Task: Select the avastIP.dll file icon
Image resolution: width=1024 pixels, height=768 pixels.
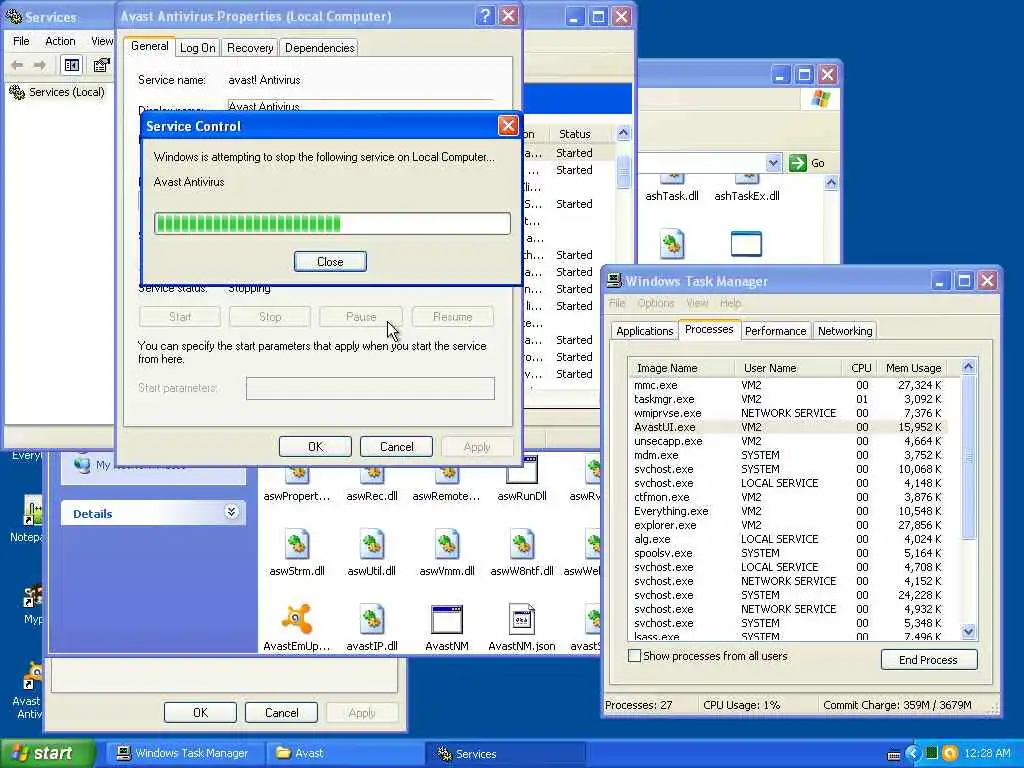Action: [x=372, y=619]
